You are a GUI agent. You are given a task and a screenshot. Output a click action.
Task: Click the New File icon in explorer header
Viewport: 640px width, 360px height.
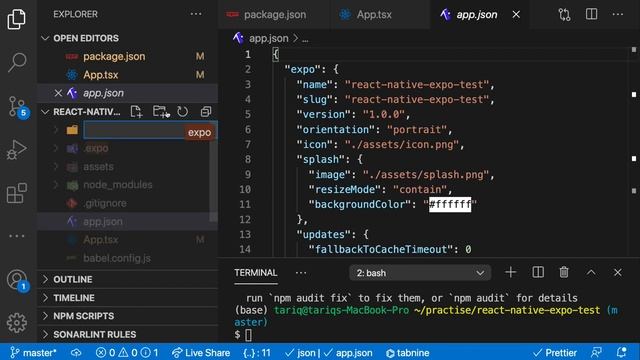click(x=136, y=112)
